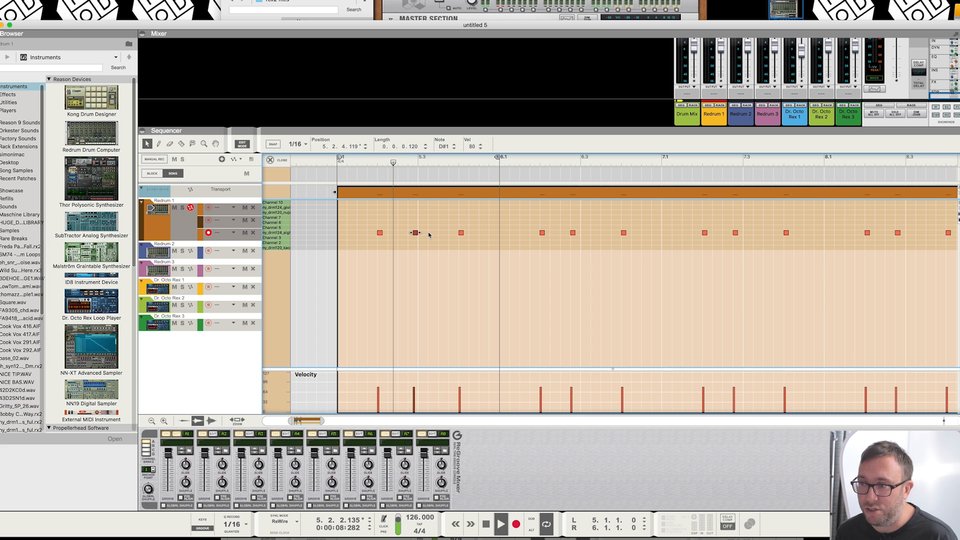Click the Fast Forward button in transport
960x540 pixels.
tap(470, 524)
